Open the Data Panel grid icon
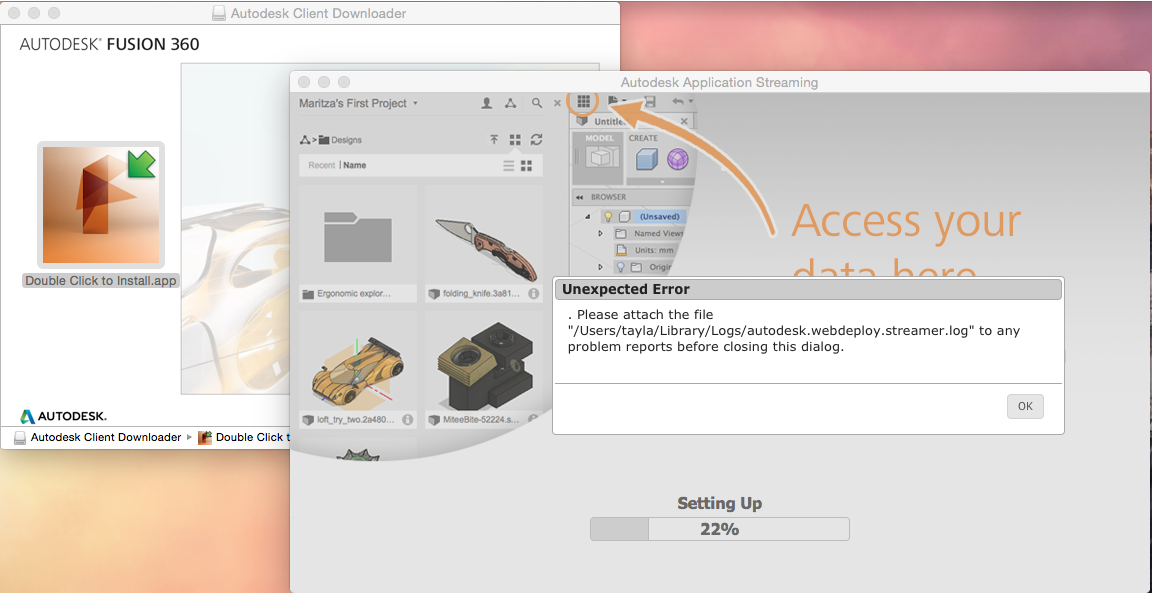Image resolution: width=1152 pixels, height=593 pixels. [584, 100]
